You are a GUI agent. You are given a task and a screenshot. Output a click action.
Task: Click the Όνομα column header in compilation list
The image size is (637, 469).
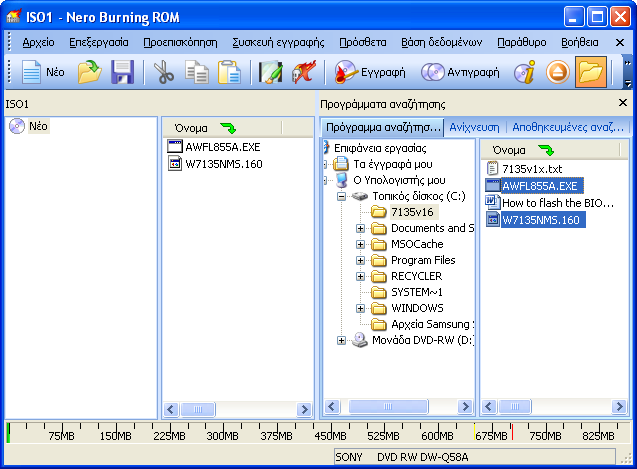pyautogui.click(x=222, y=128)
